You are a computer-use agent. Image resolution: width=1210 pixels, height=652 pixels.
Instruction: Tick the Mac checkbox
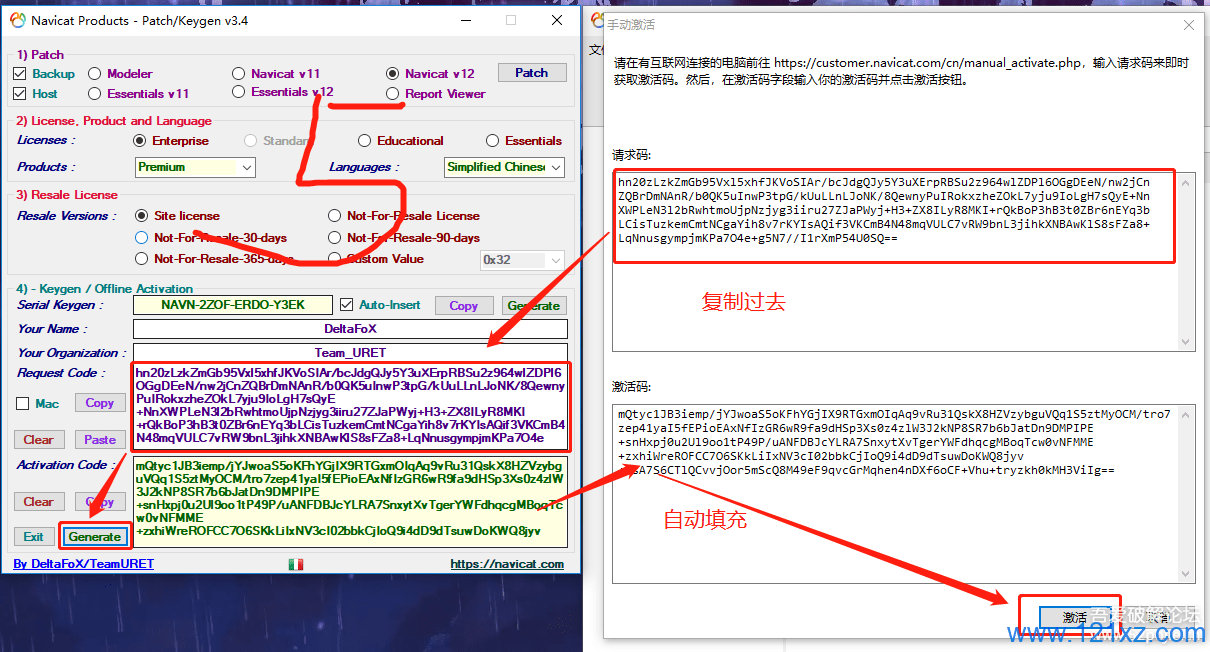coord(22,404)
